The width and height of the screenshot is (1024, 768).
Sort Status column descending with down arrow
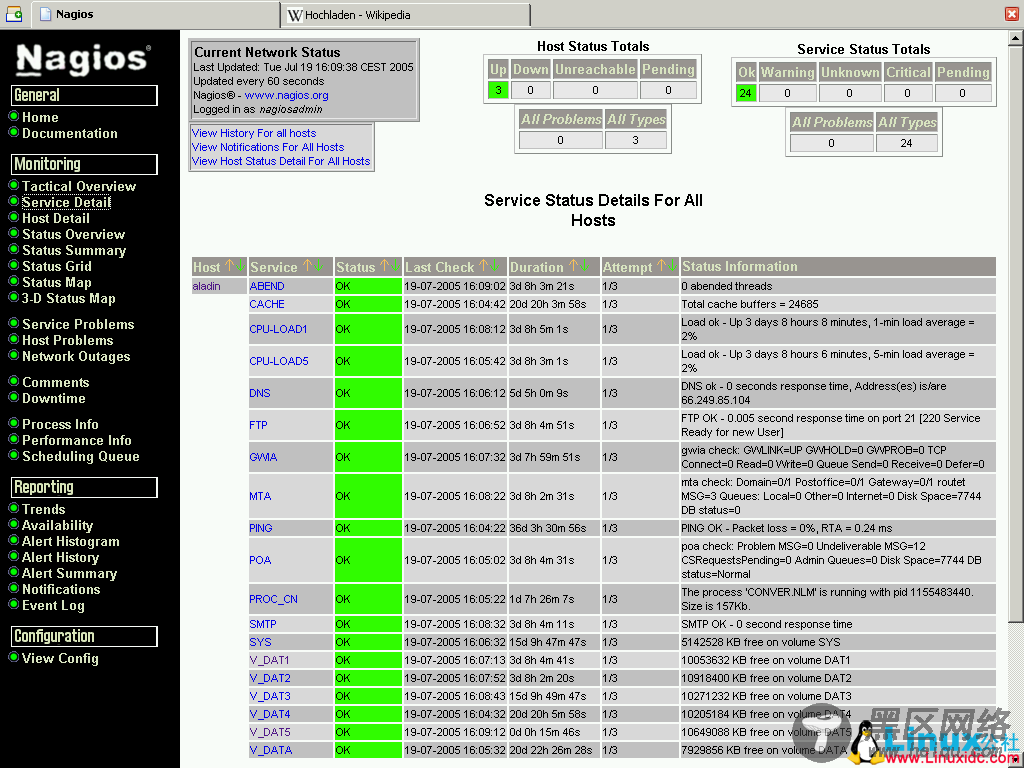[x=395, y=266]
